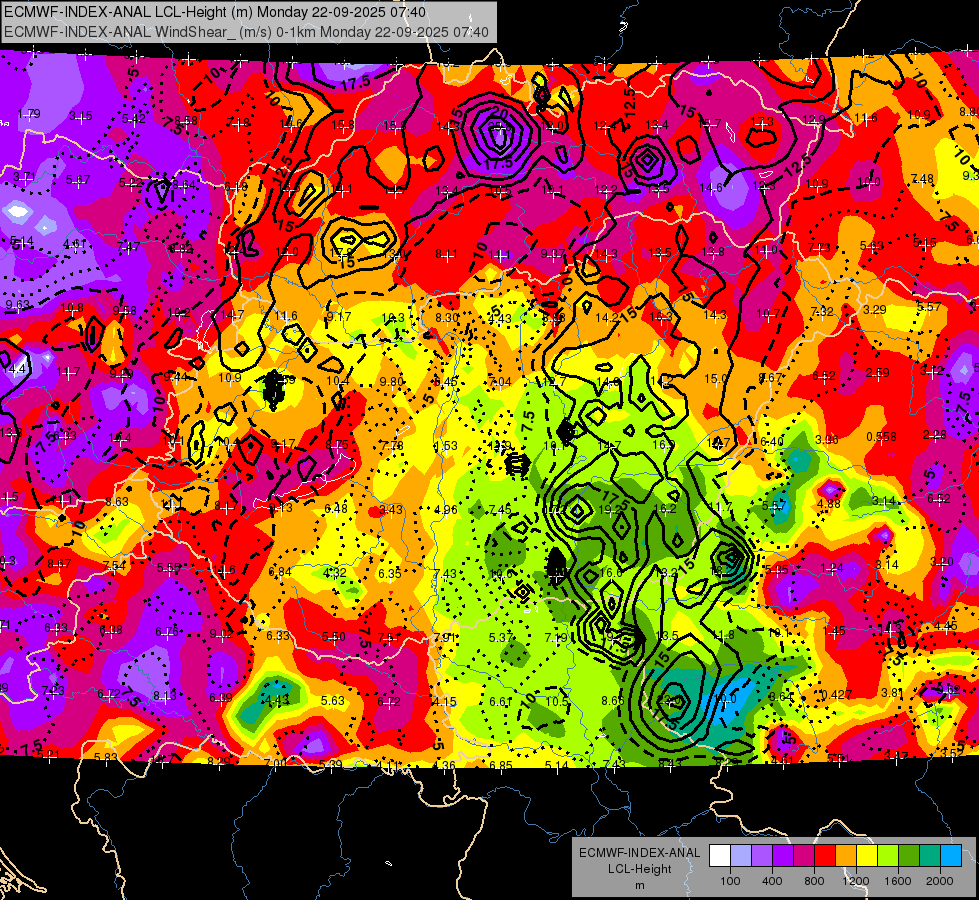Click the lime green legend swatch left of 1600
The image size is (979, 900).
888,856
